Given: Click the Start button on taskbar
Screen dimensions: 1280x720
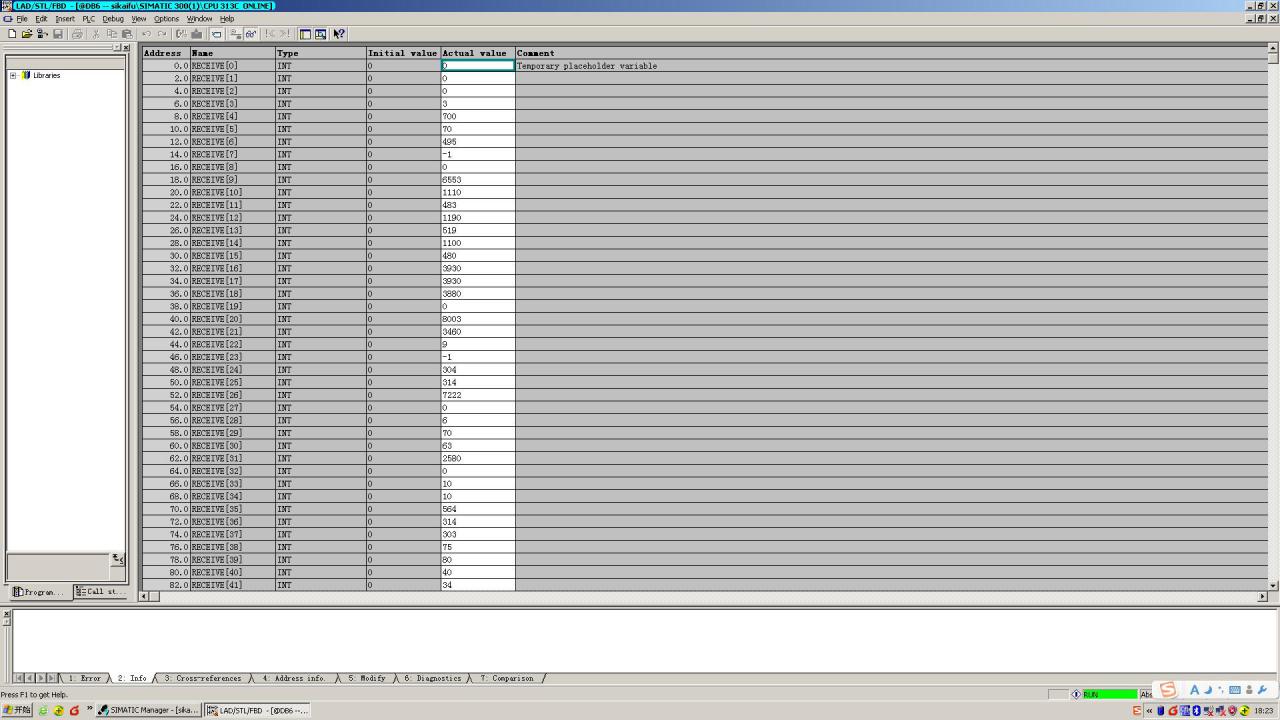Looking at the screenshot, I should click(x=17, y=711).
